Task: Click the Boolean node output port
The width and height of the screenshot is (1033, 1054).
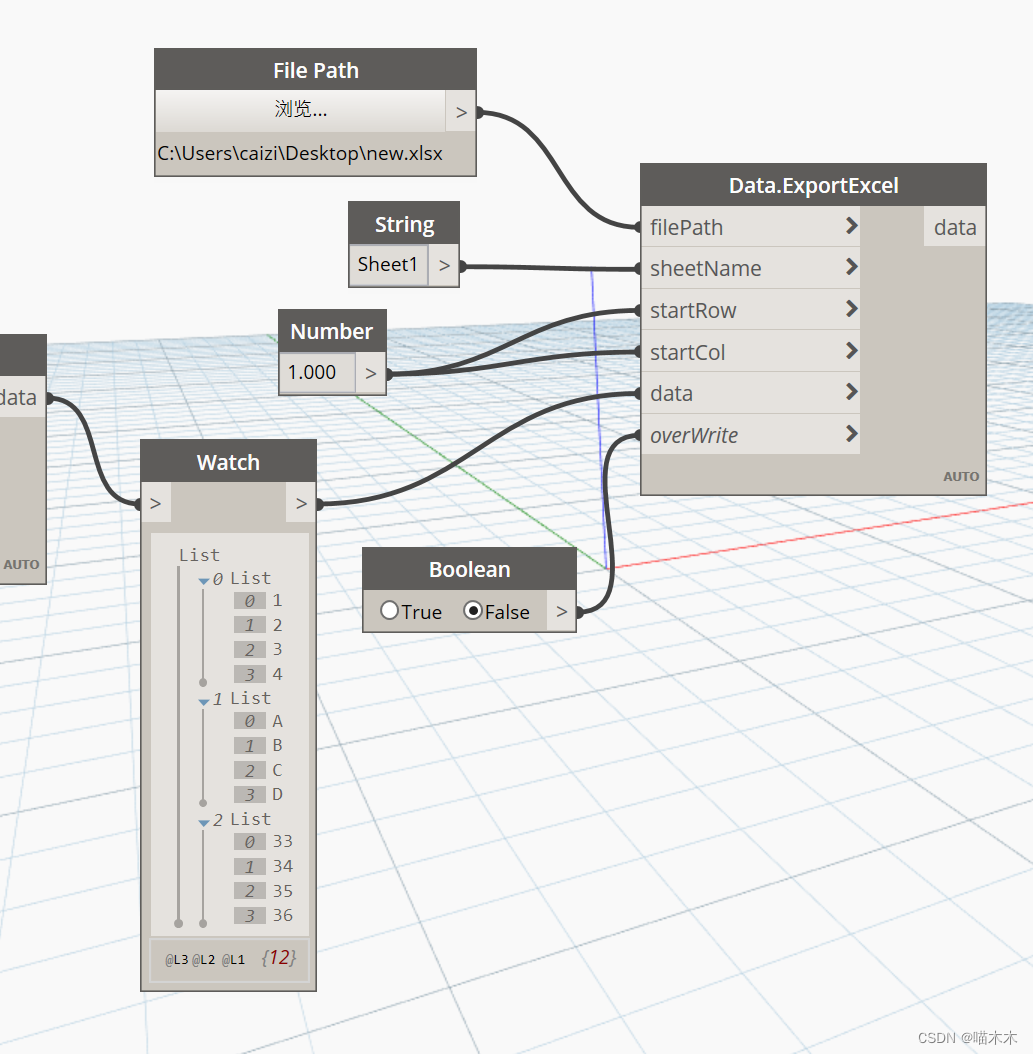Action: coord(562,611)
